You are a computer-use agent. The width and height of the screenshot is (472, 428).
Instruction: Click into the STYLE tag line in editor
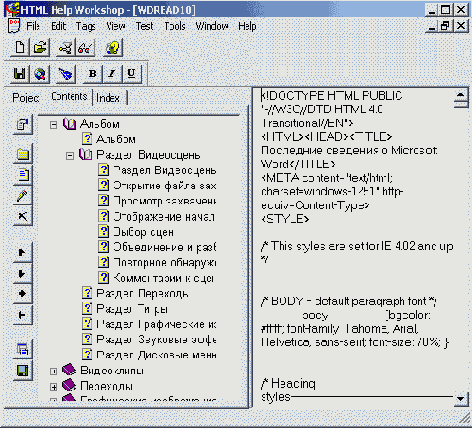[285, 219]
